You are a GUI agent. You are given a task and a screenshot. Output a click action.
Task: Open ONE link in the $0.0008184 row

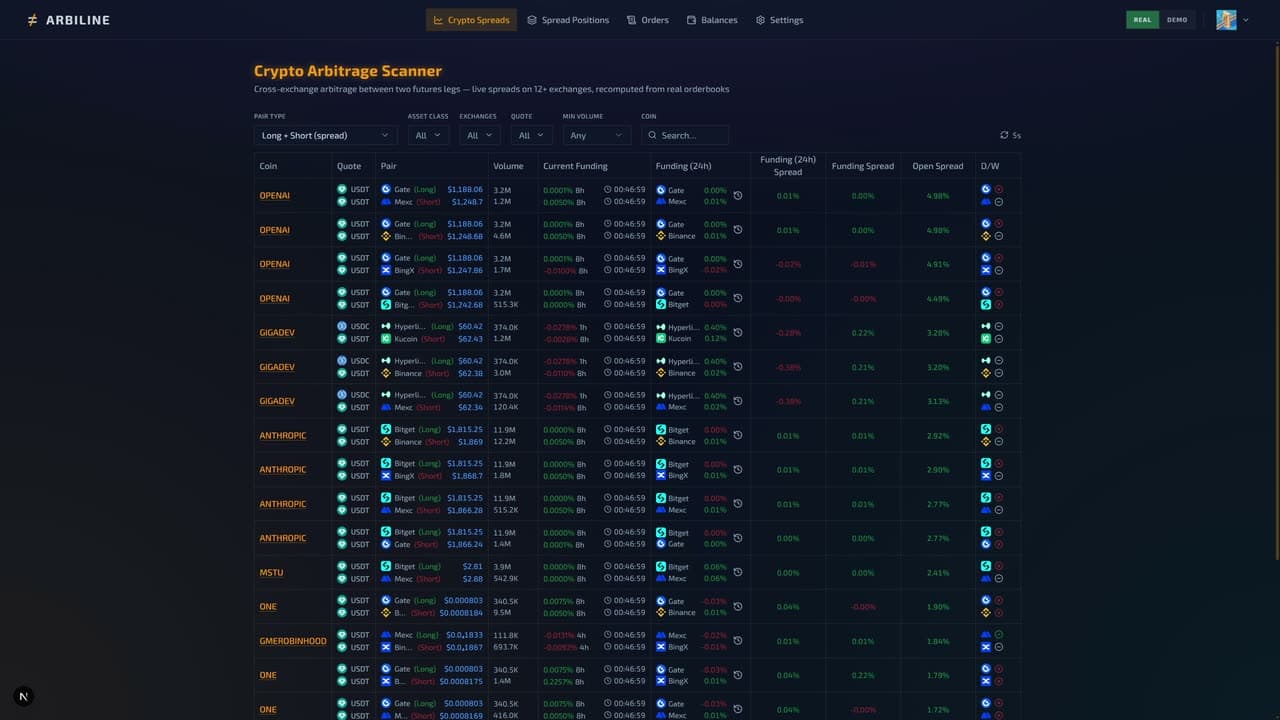click(268, 607)
